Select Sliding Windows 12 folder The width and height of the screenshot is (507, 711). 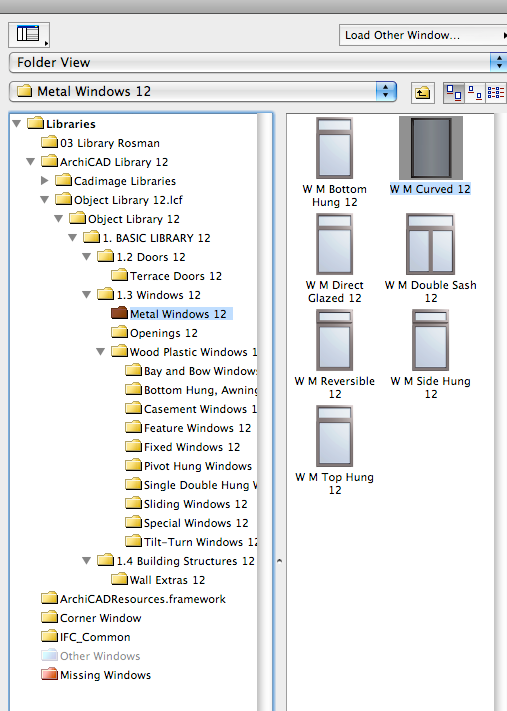coord(186,504)
